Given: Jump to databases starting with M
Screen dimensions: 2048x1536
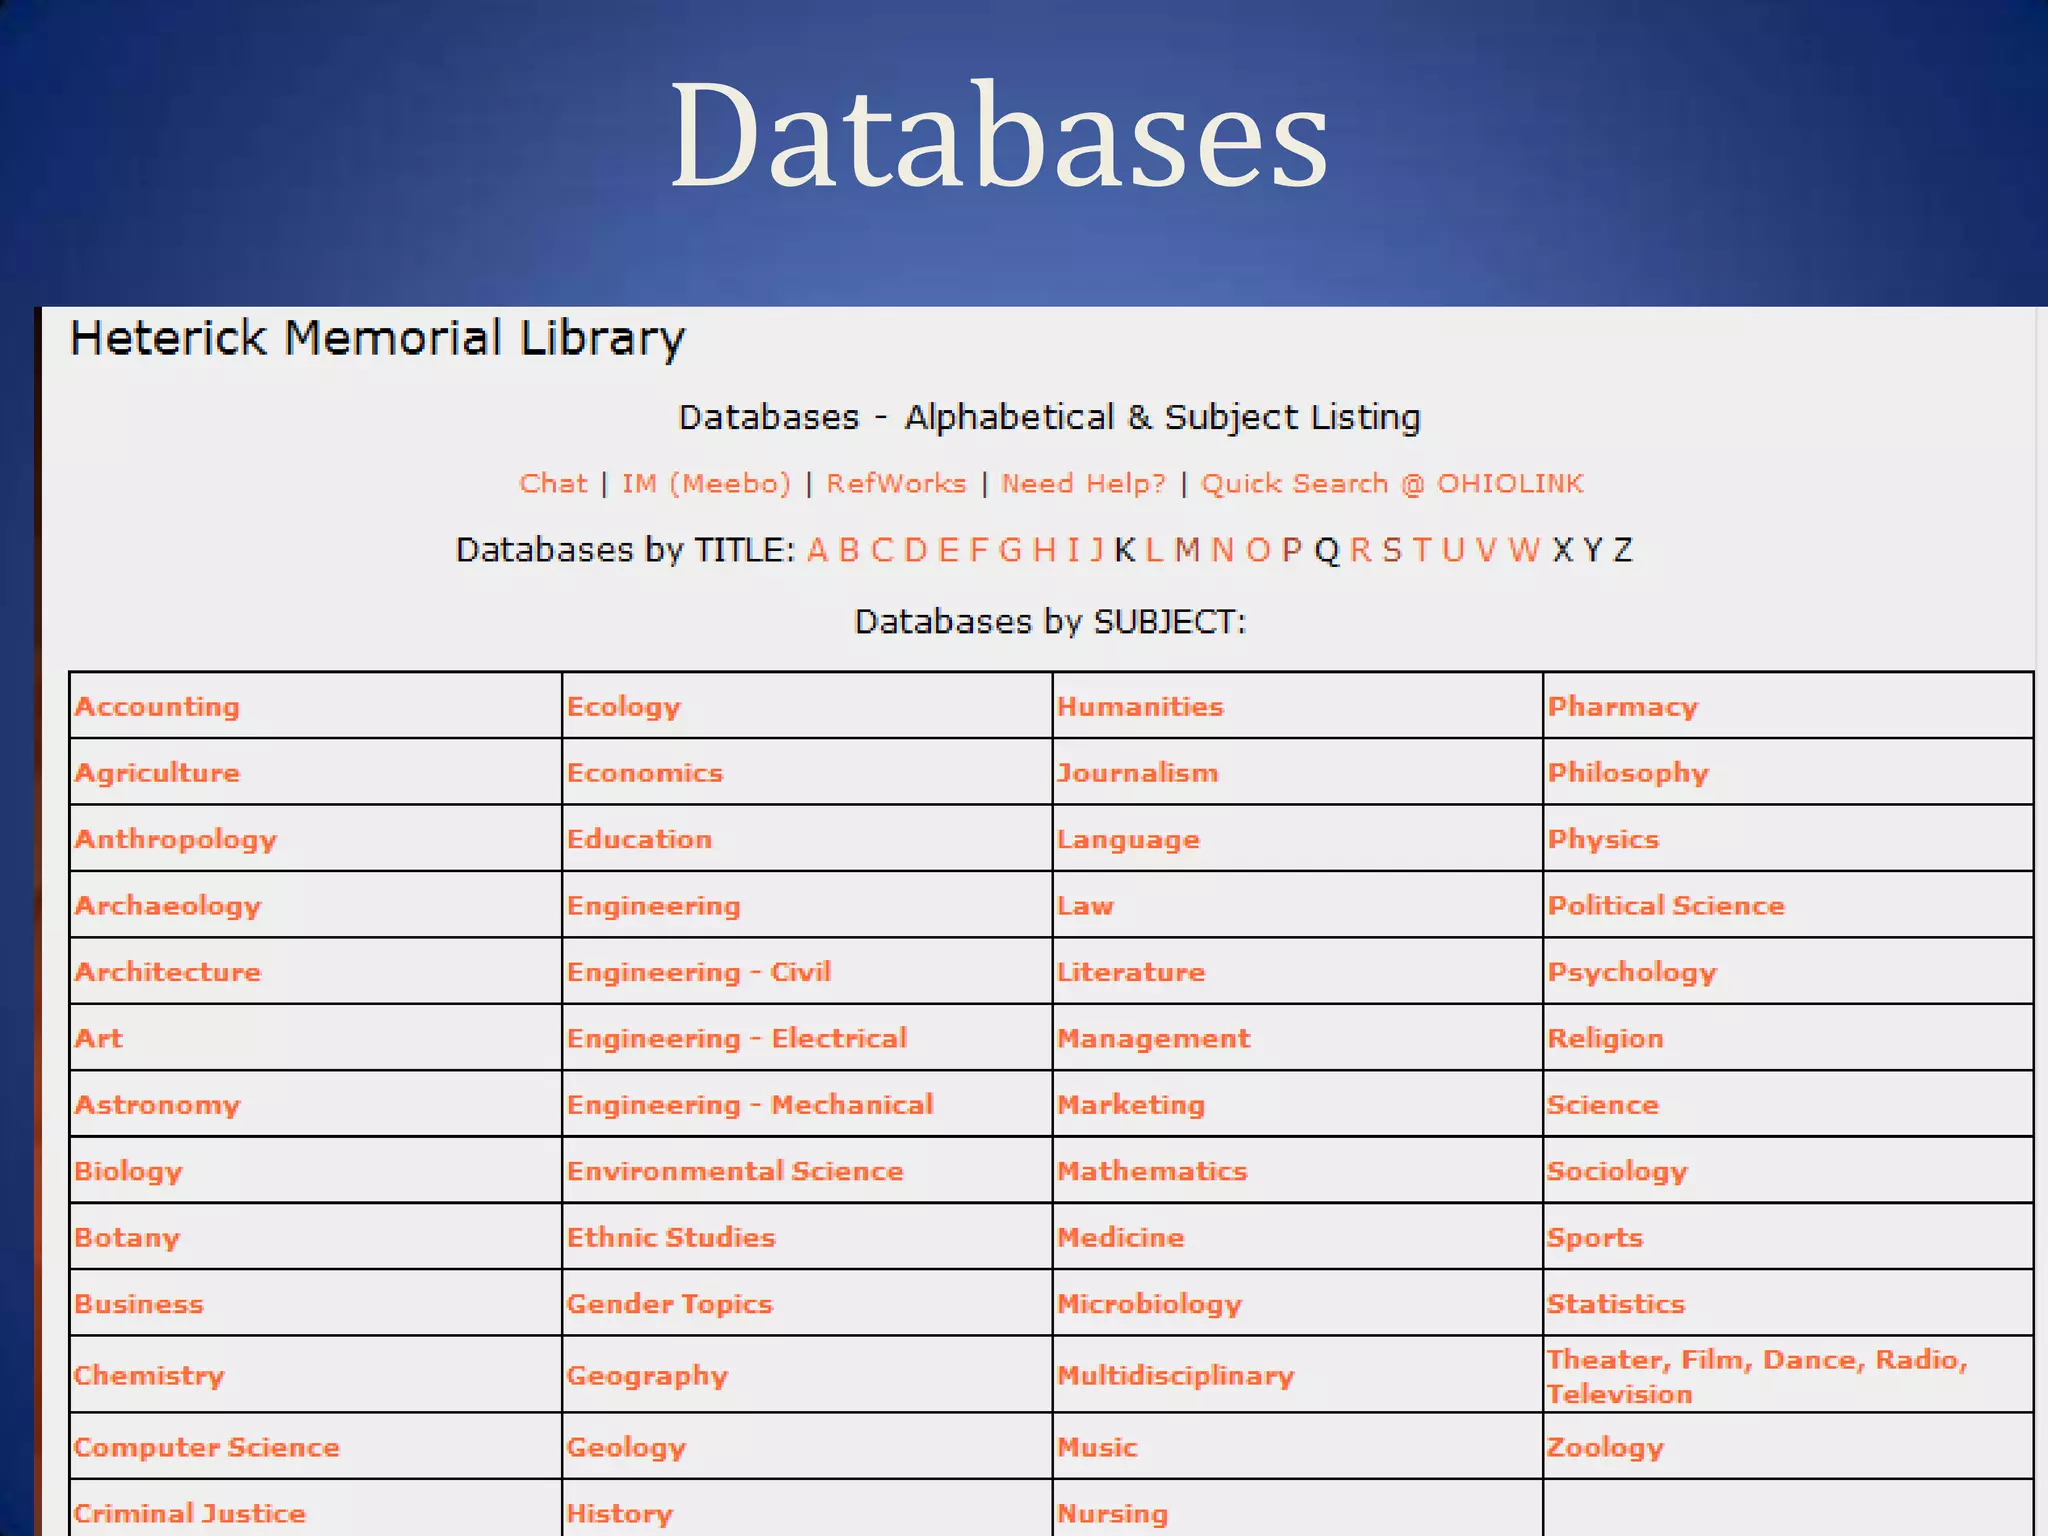Looking at the screenshot, I should (1187, 550).
